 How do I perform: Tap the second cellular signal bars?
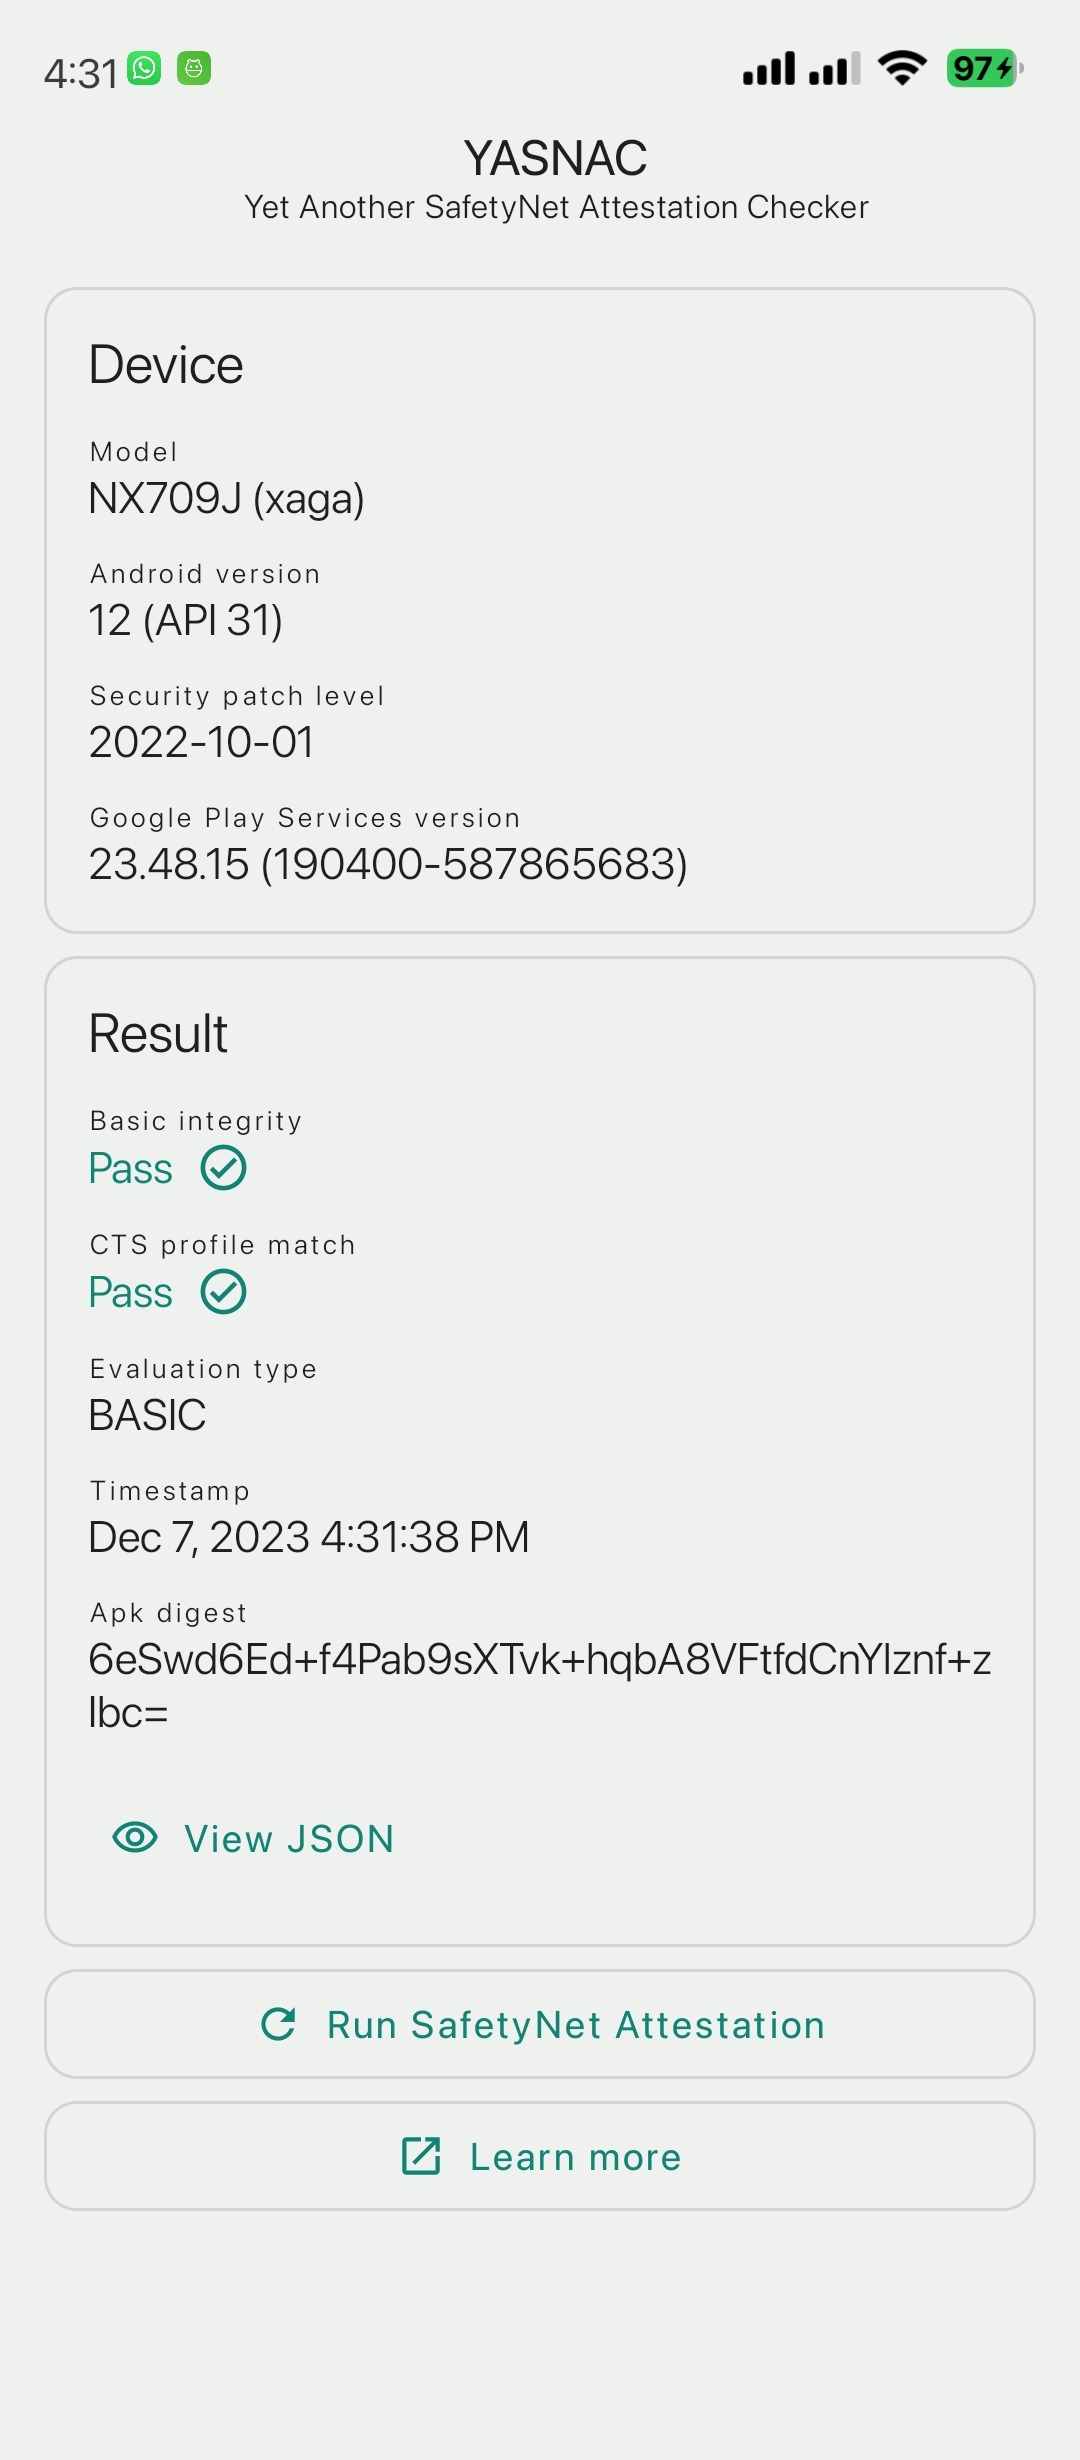click(x=834, y=68)
